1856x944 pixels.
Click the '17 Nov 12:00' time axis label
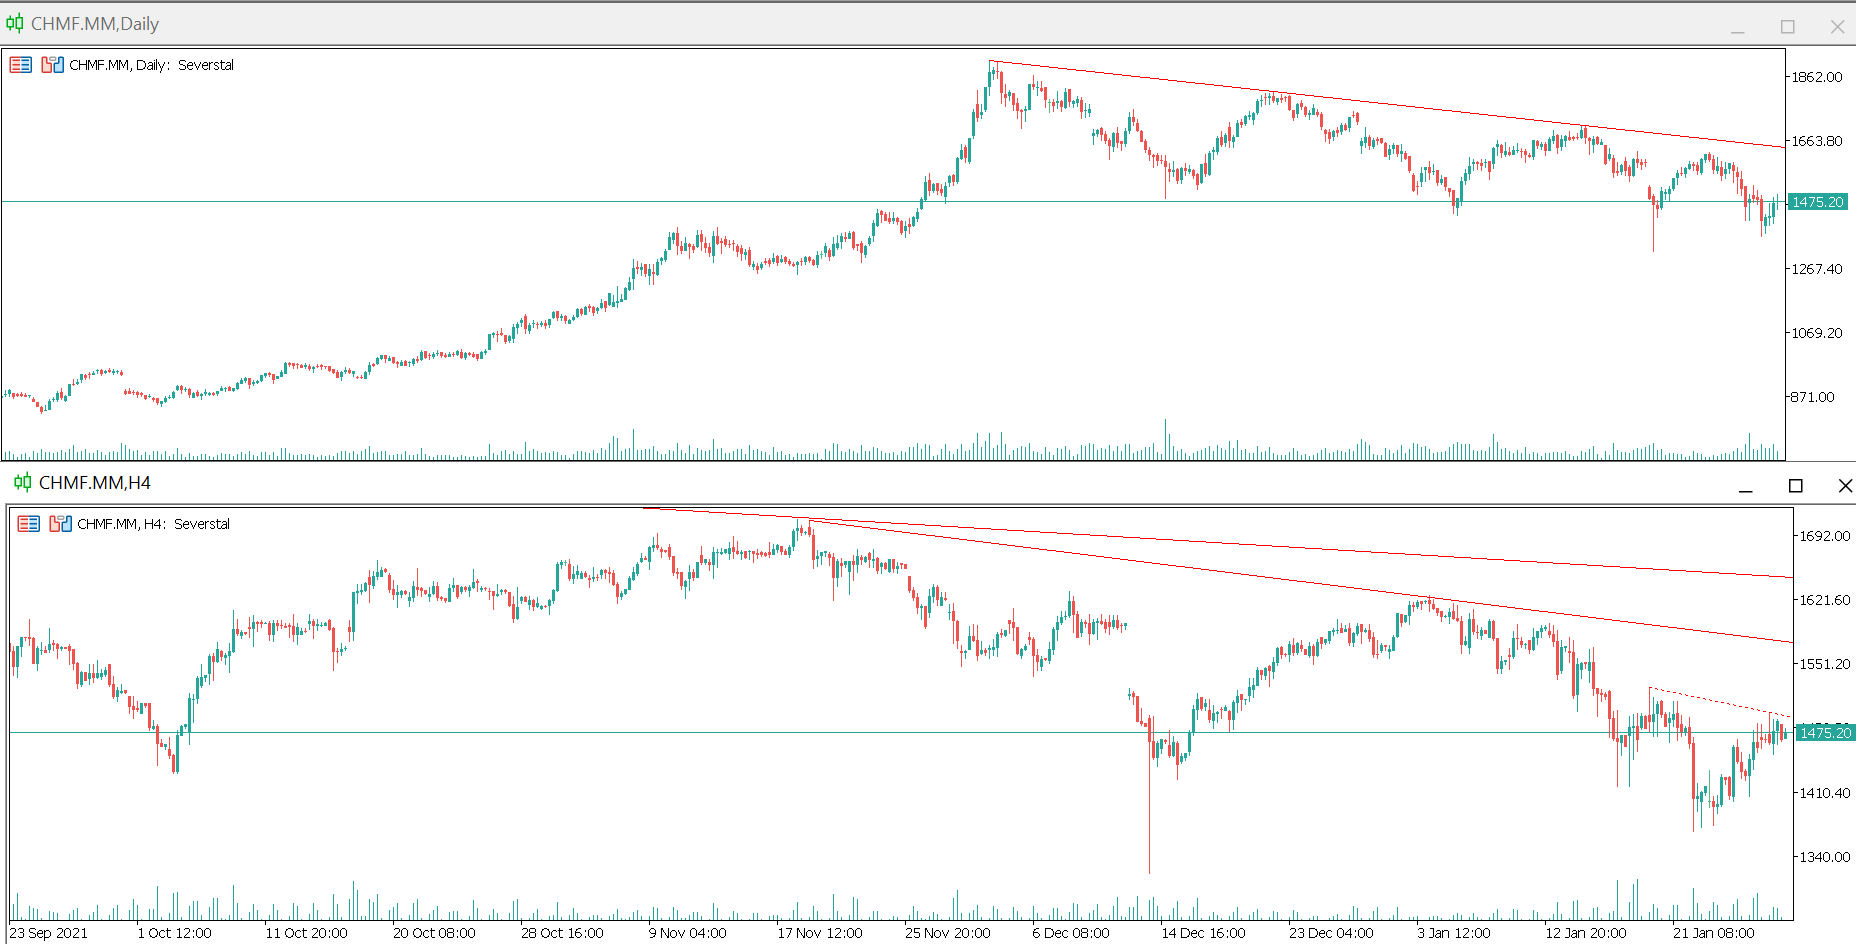[x=820, y=933]
